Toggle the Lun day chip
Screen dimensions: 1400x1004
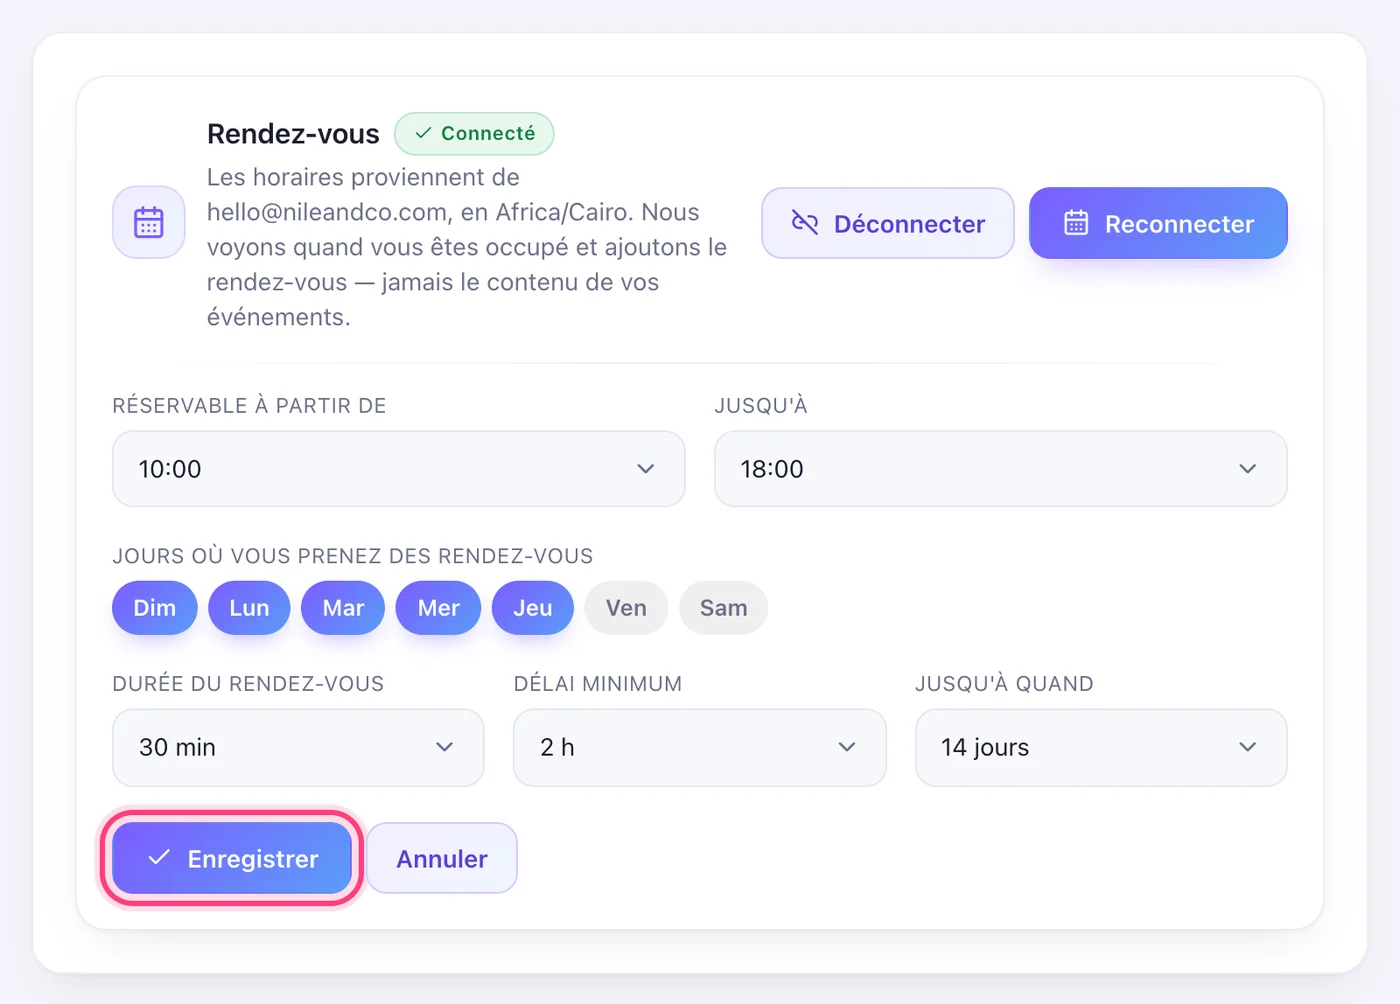coord(249,608)
